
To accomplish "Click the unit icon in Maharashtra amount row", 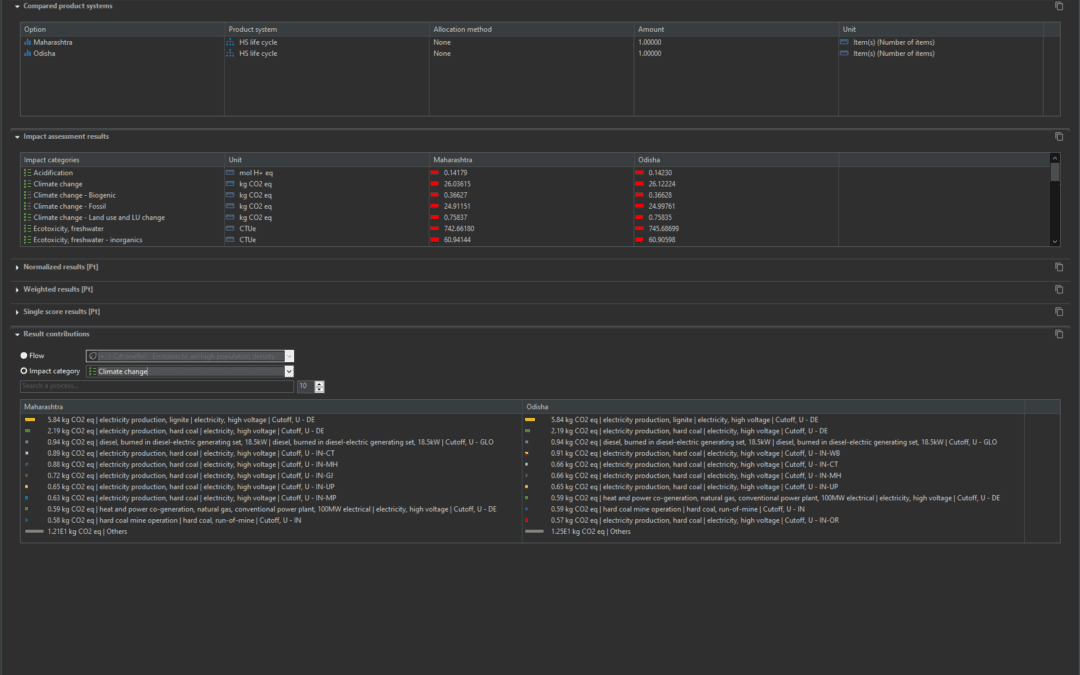I will pos(844,42).
